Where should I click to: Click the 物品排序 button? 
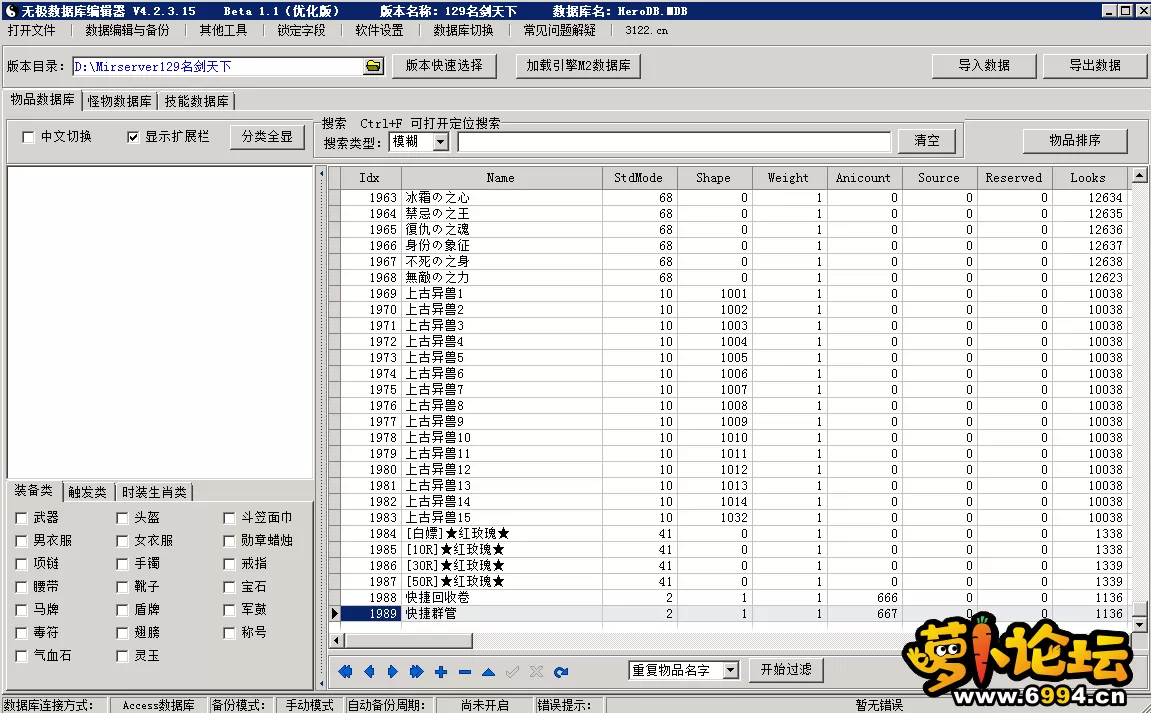(x=1075, y=140)
